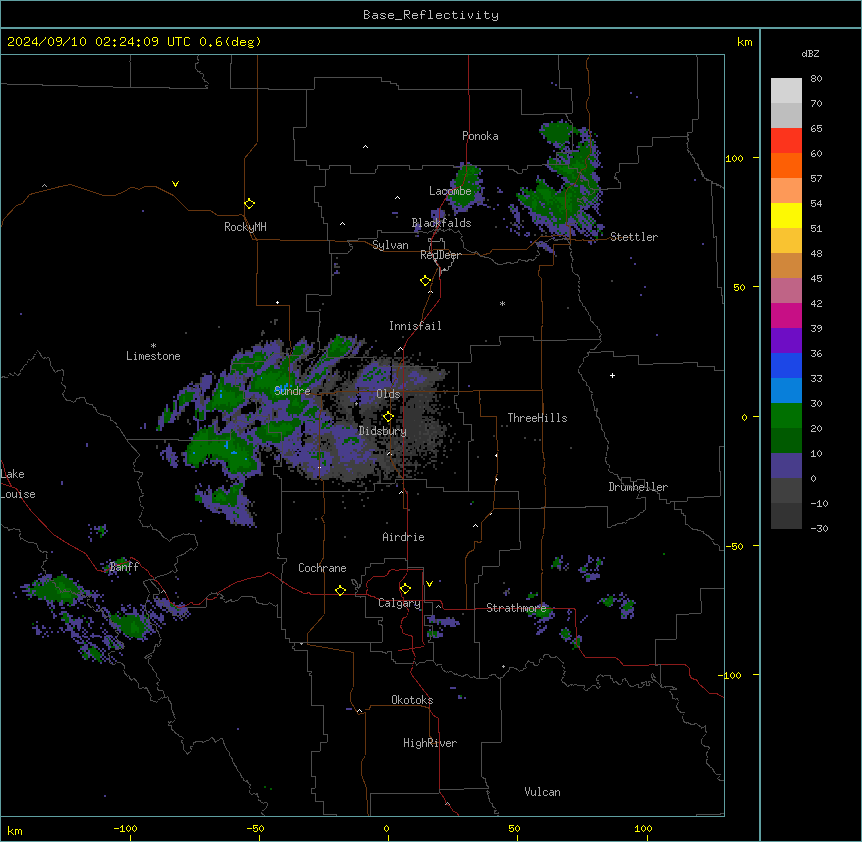Click the Limestone label

[153, 356]
